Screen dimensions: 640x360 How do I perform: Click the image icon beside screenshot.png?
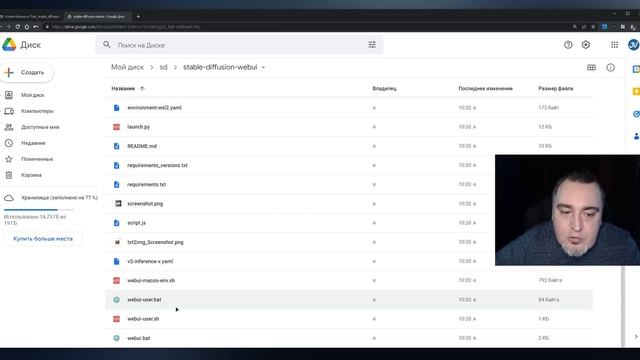[118, 203]
